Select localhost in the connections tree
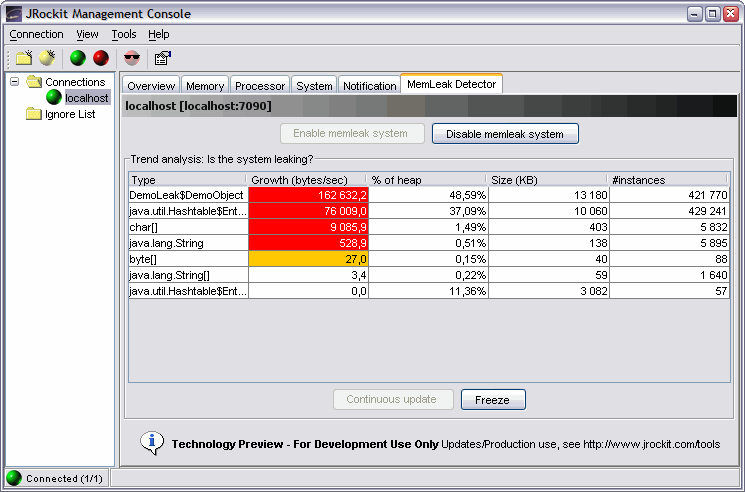The height and width of the screenshot is (492, 745). (87, 98)
